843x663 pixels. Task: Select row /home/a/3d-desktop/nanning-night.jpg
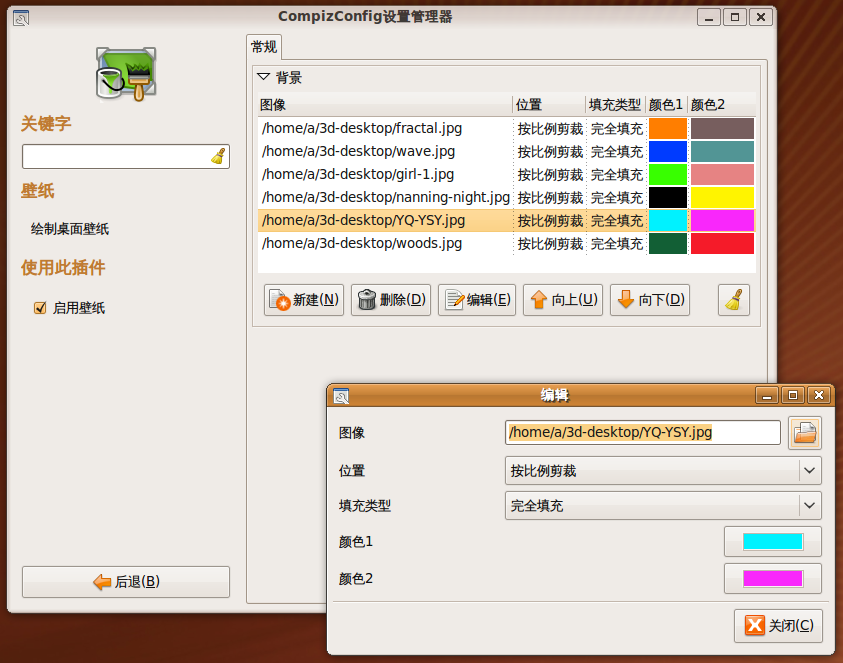506,198
